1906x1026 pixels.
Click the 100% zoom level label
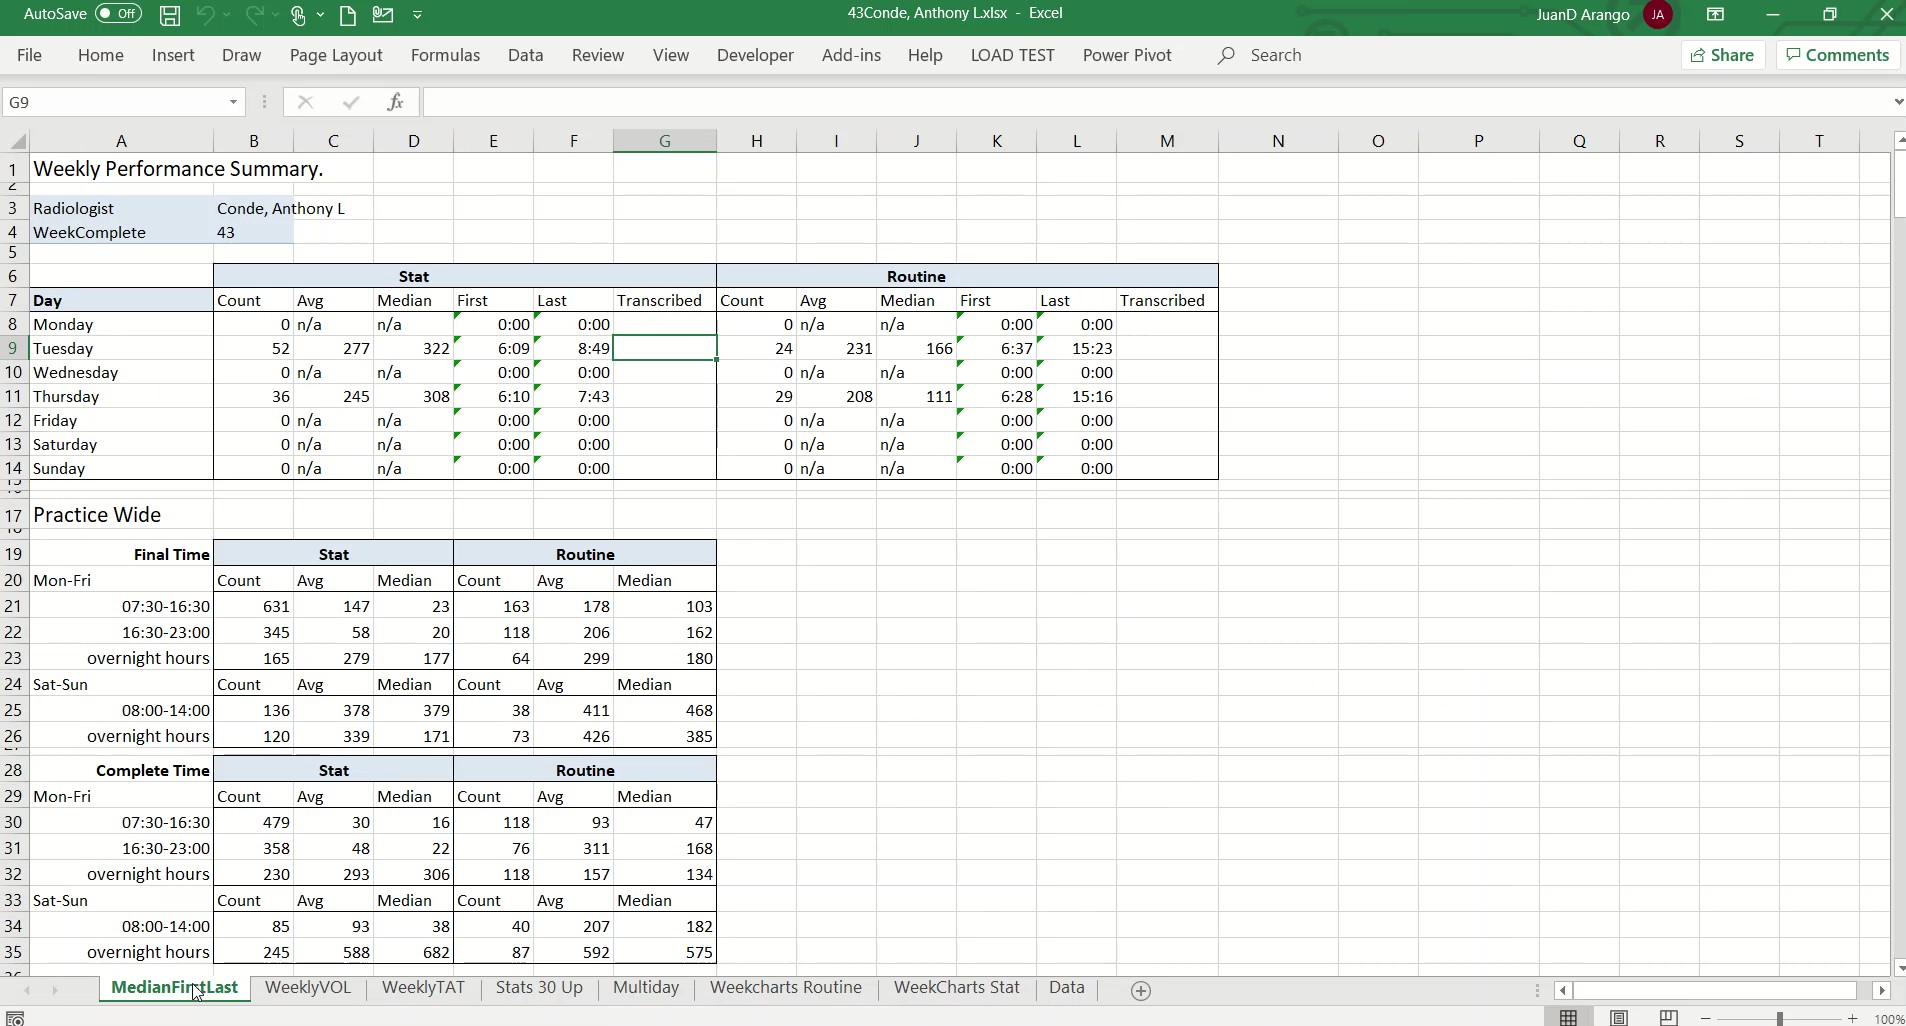[1889, 1019]
